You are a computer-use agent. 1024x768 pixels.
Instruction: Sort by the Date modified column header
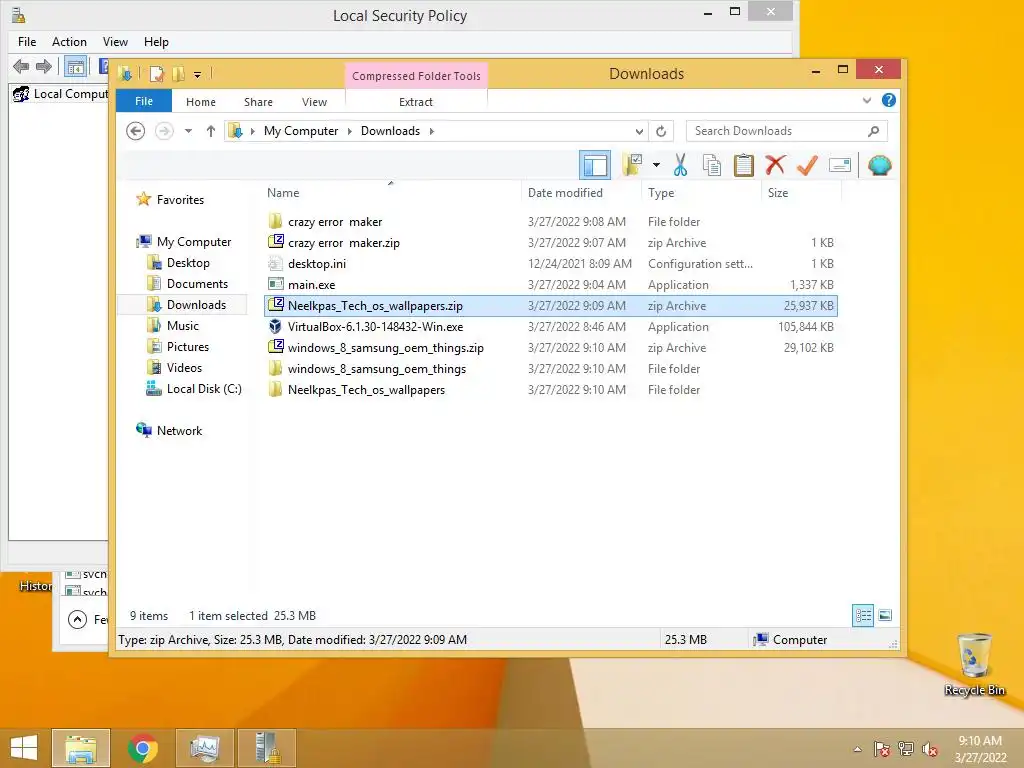point(581,193)
